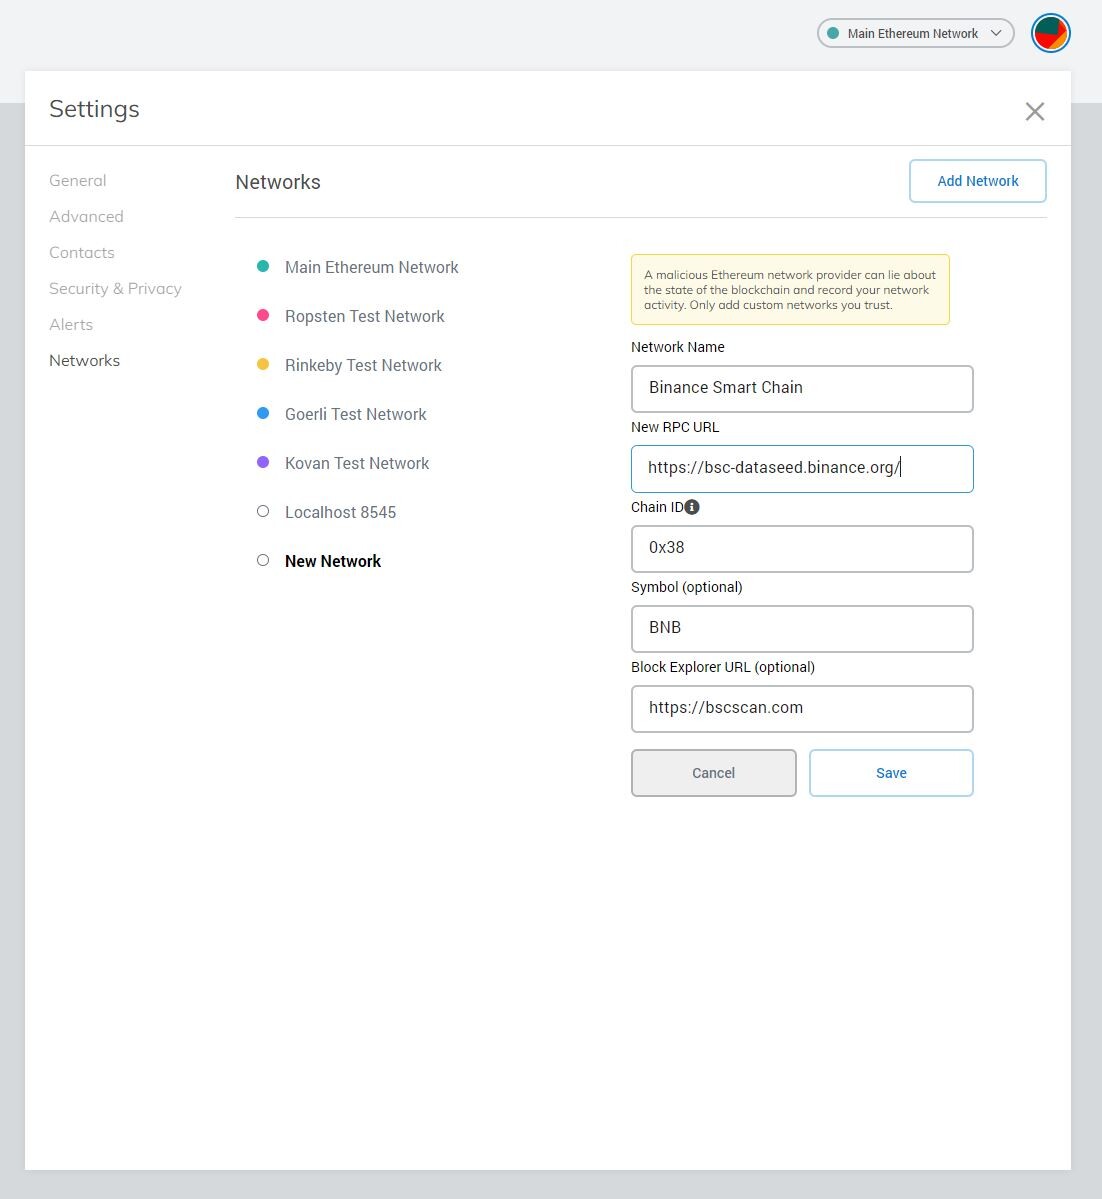This screenshot has height=1199, width=1102.
Task: Expand the Main Ethereum Network dropdown
Action: [x=915, y=34]
